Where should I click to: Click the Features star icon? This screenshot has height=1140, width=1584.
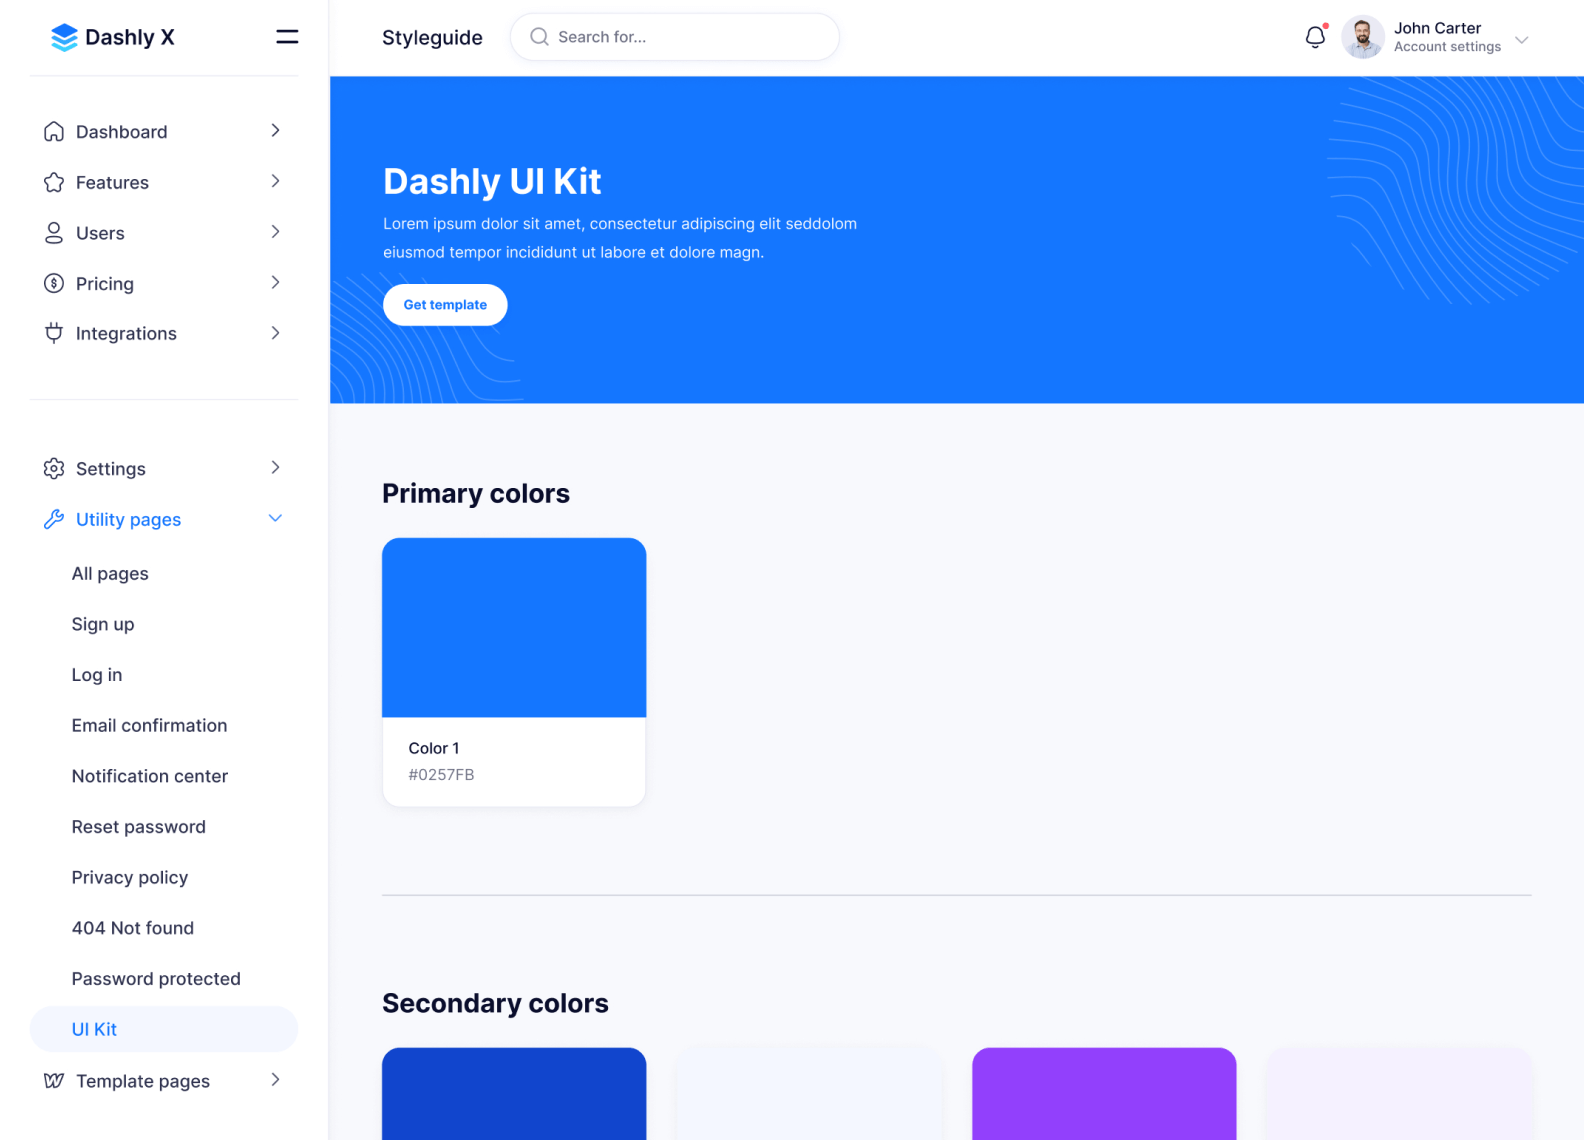tap(54, 182)
